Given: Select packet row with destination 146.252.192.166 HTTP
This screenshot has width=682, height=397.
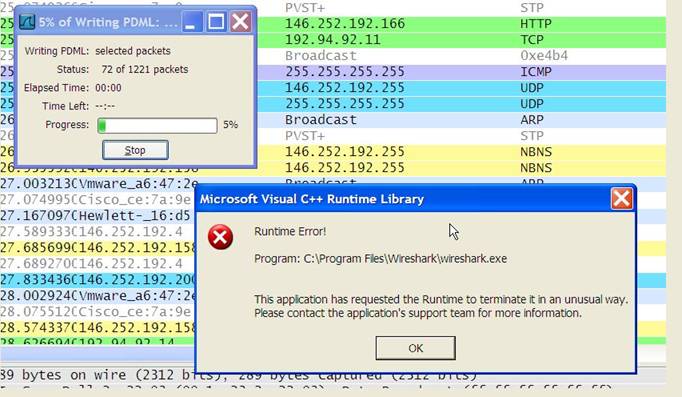Looking at the screenshot, I should point(461,23).
